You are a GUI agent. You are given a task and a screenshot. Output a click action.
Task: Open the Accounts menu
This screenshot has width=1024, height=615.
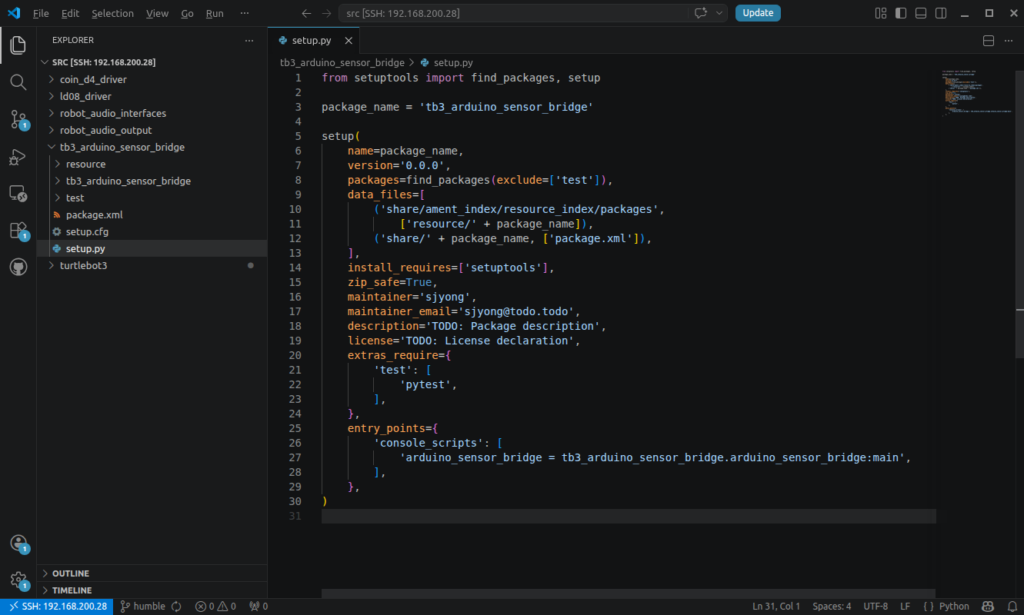(x=18, y=543)
